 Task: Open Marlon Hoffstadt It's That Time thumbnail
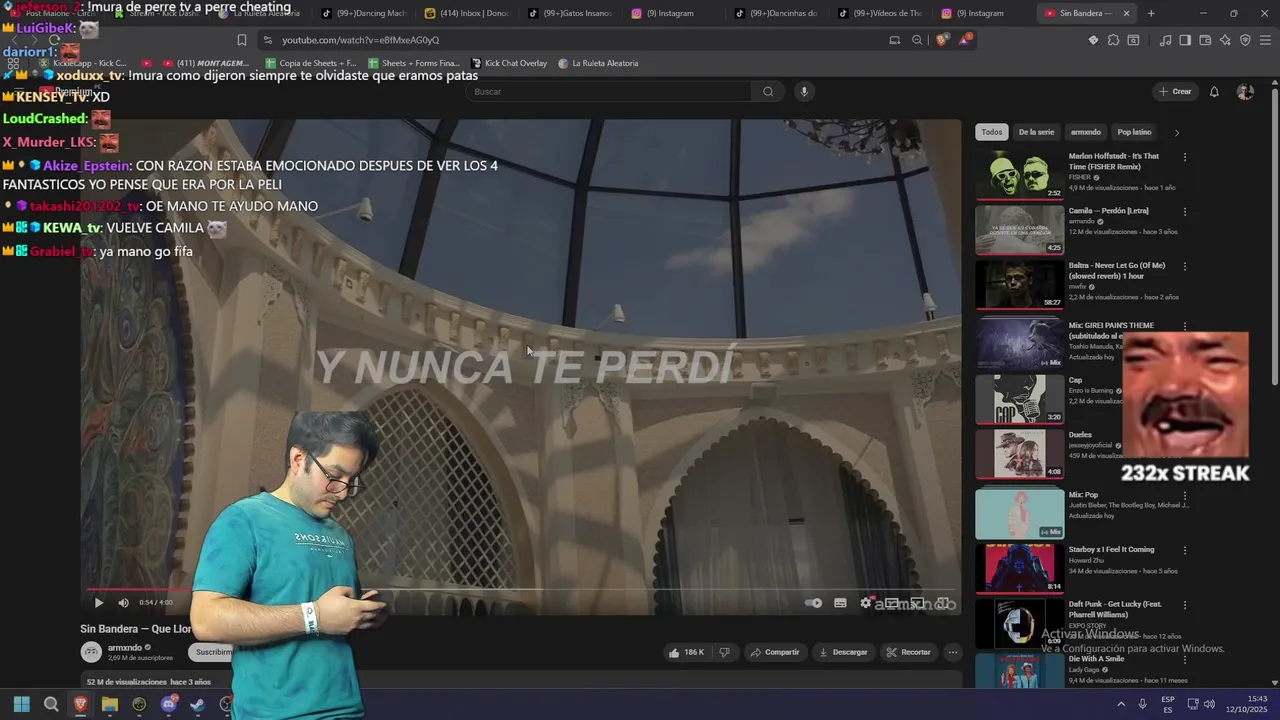point(1020,175)
